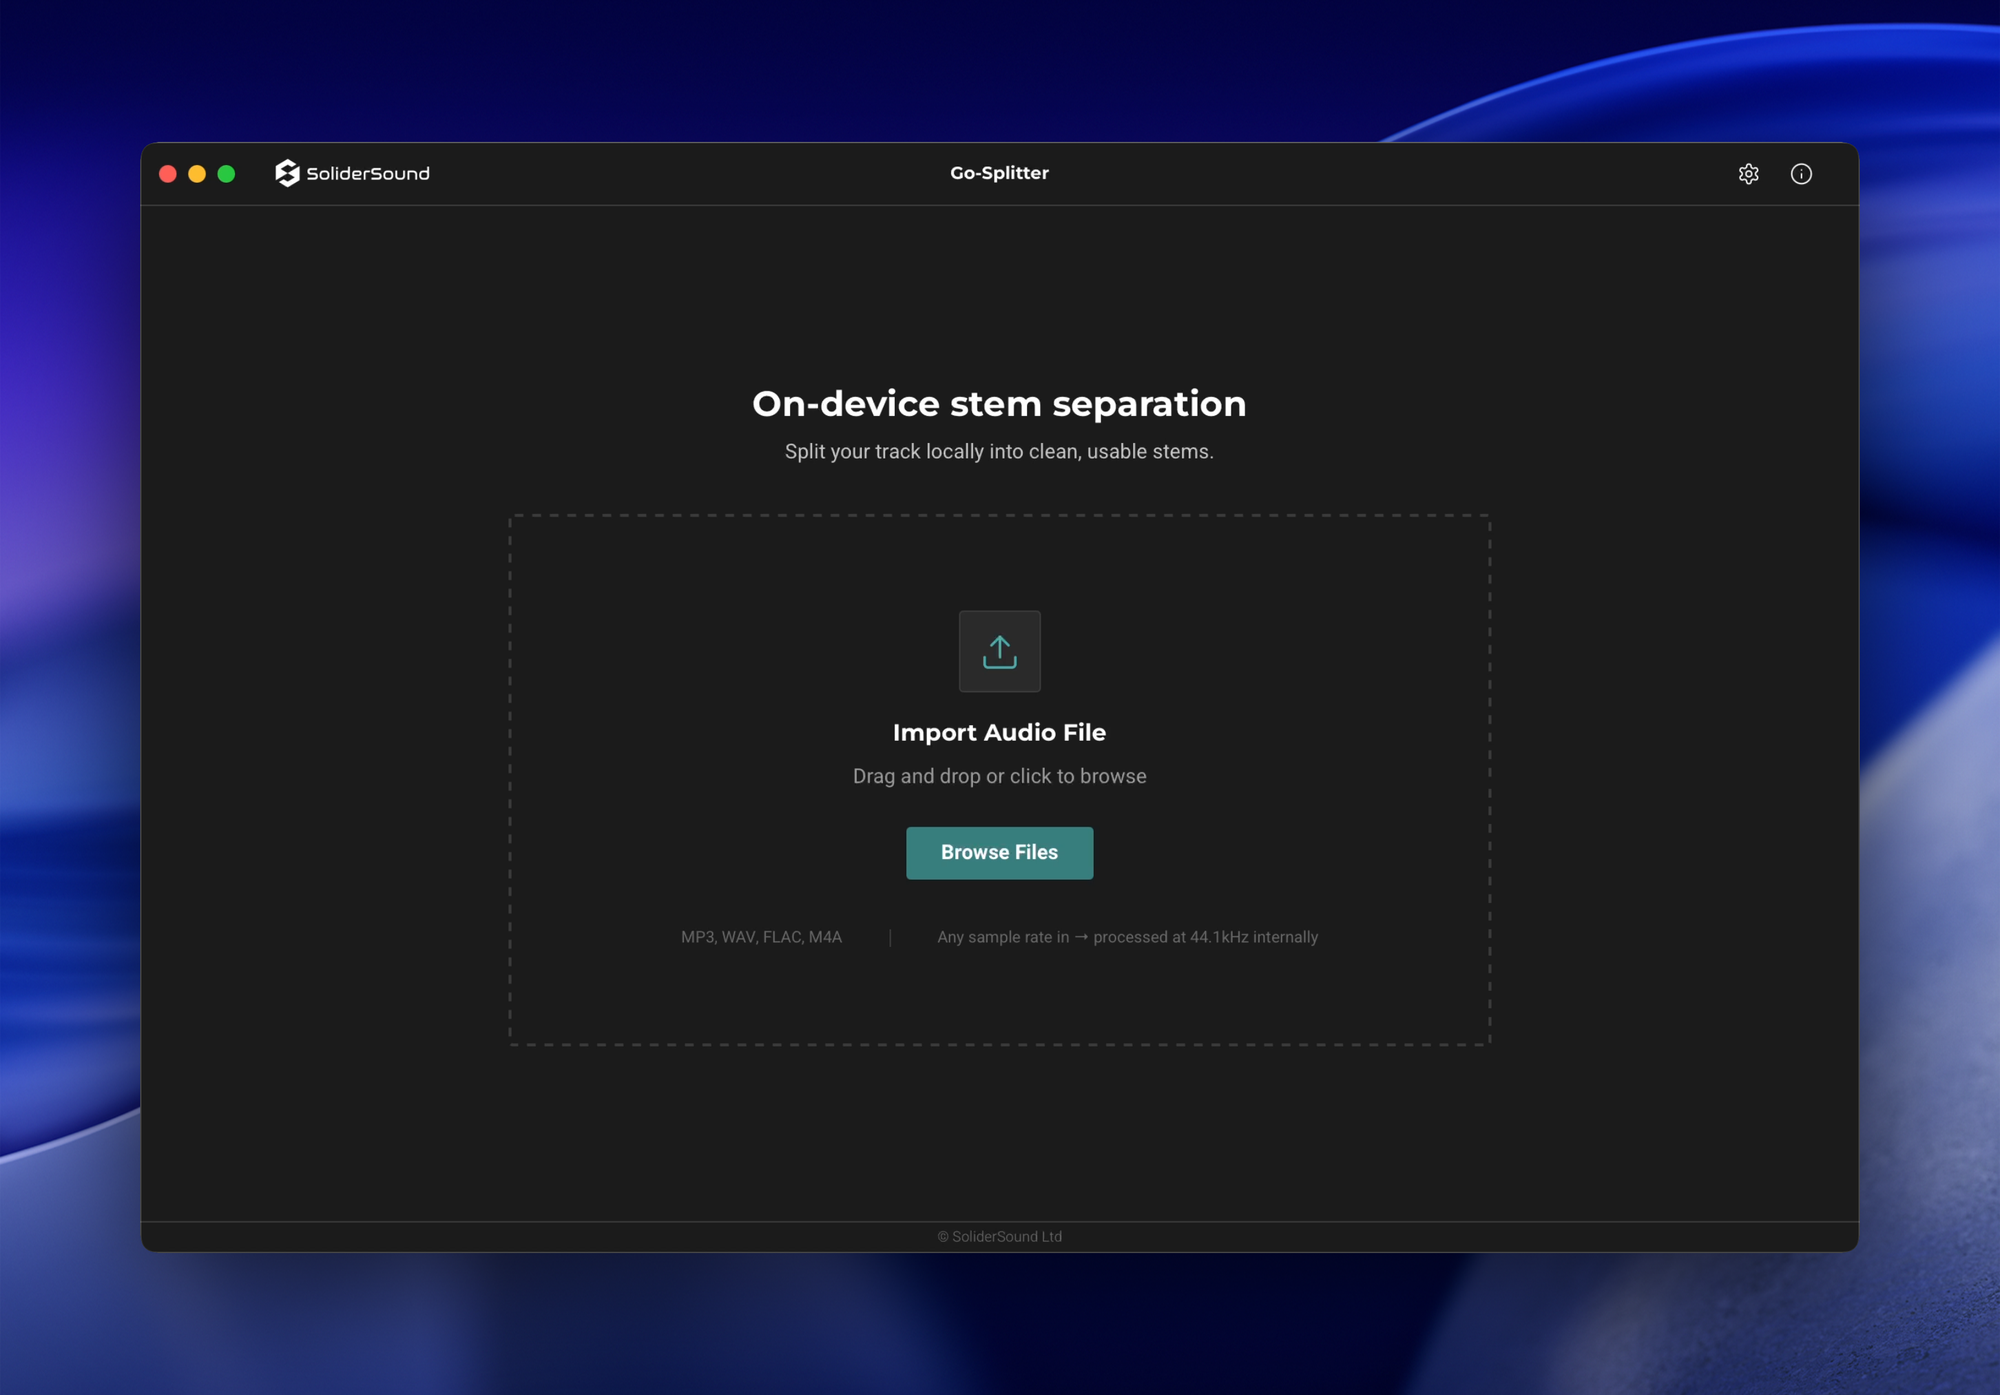The image size is (2000, 1395).
Task: Click the "On-device stem separation" headline
Action: 999,404
